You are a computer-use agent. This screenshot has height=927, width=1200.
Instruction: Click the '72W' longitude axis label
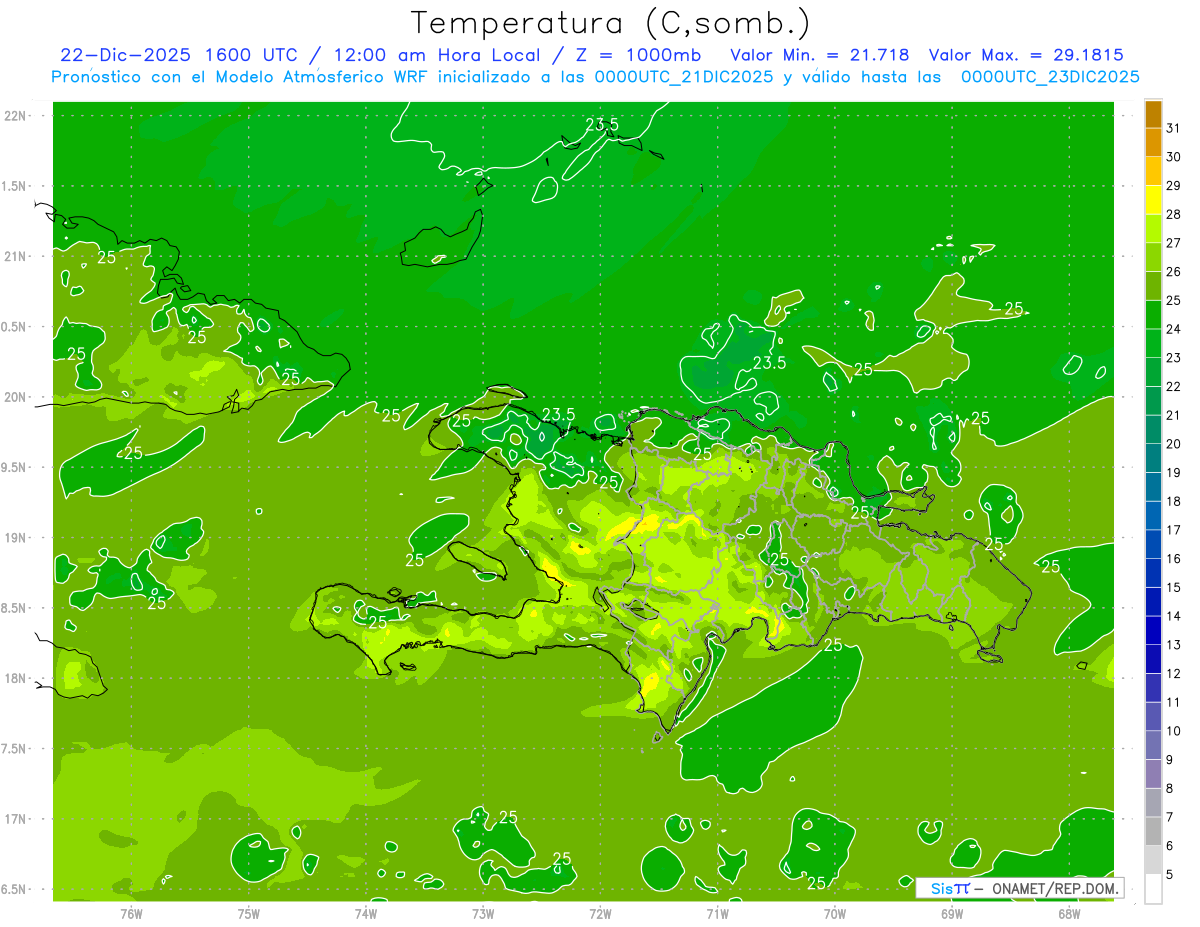[600, 913]
